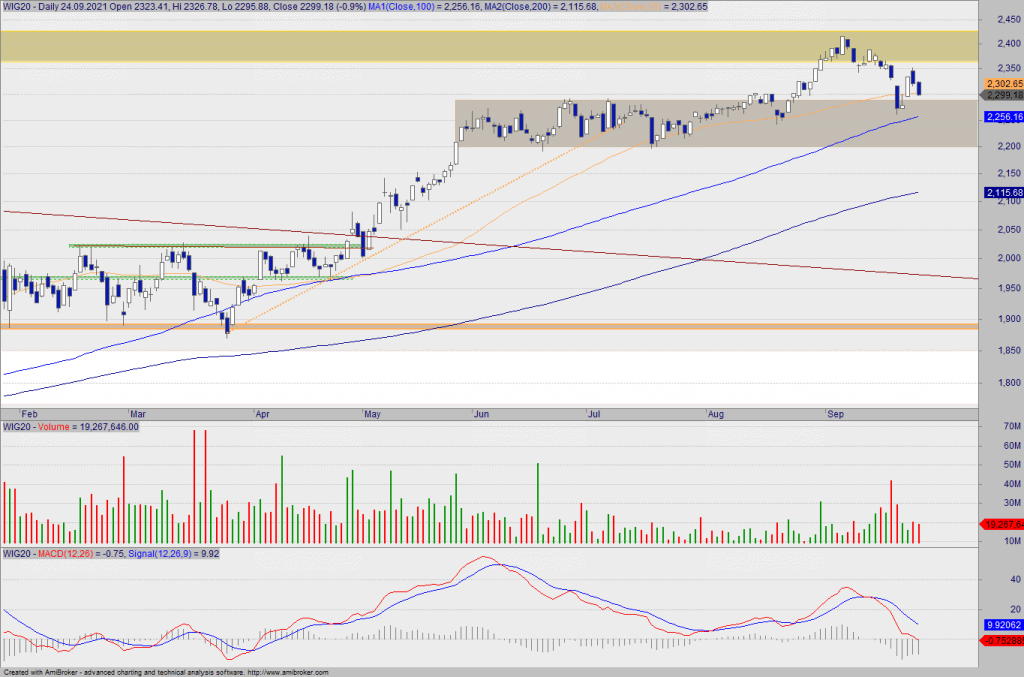
Task: Click the Volume label in volume pane
Action: click(58, 427)
